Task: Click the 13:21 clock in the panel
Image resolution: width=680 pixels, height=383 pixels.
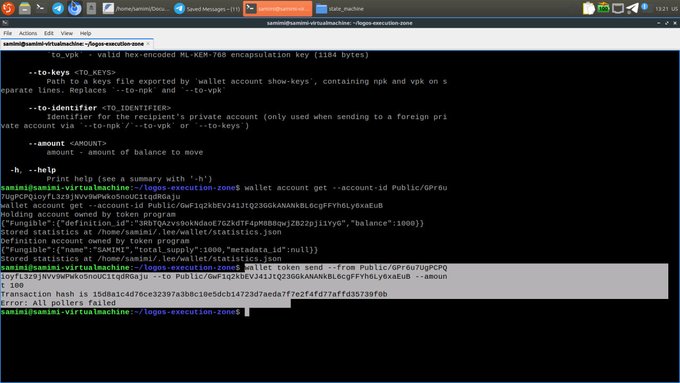Action: (x=661, y=9)
